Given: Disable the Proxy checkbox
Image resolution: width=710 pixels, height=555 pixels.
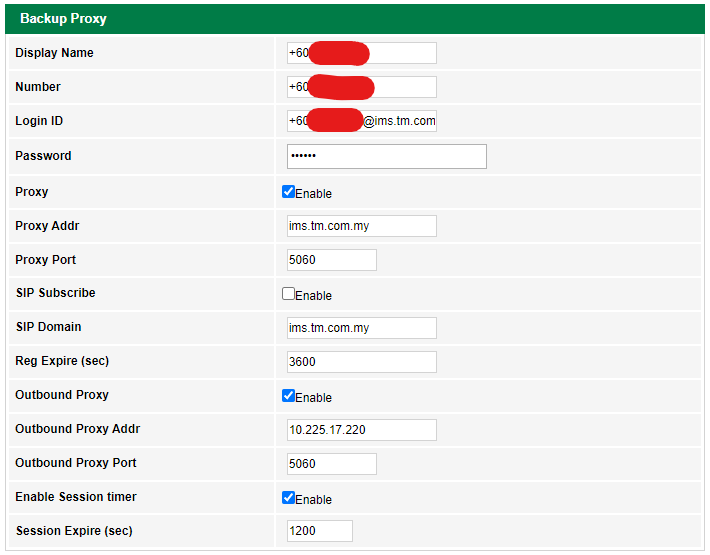Looking at the screenshot, I should (289, 192).
